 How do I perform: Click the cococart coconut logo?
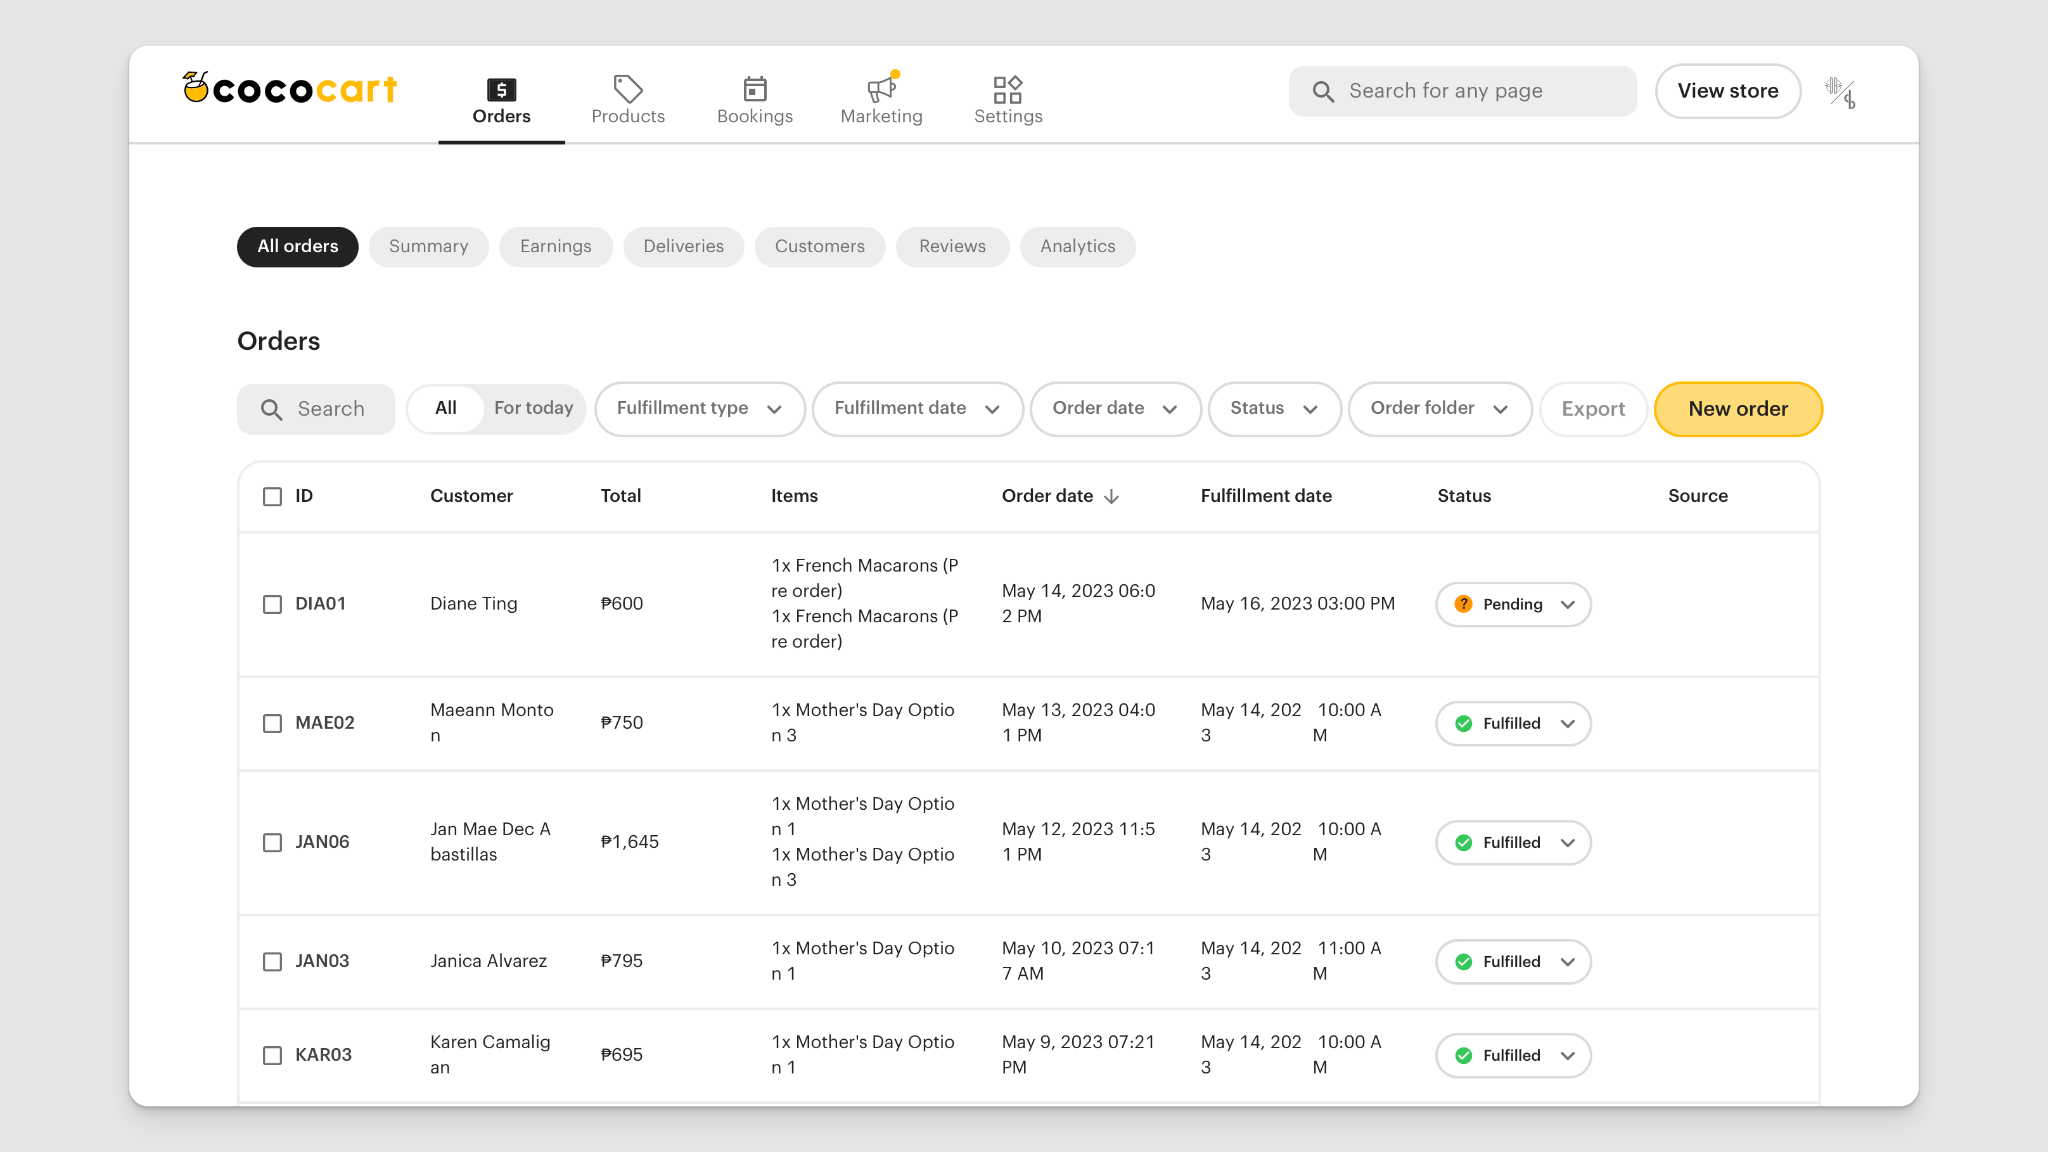click(x=196, y=88)
